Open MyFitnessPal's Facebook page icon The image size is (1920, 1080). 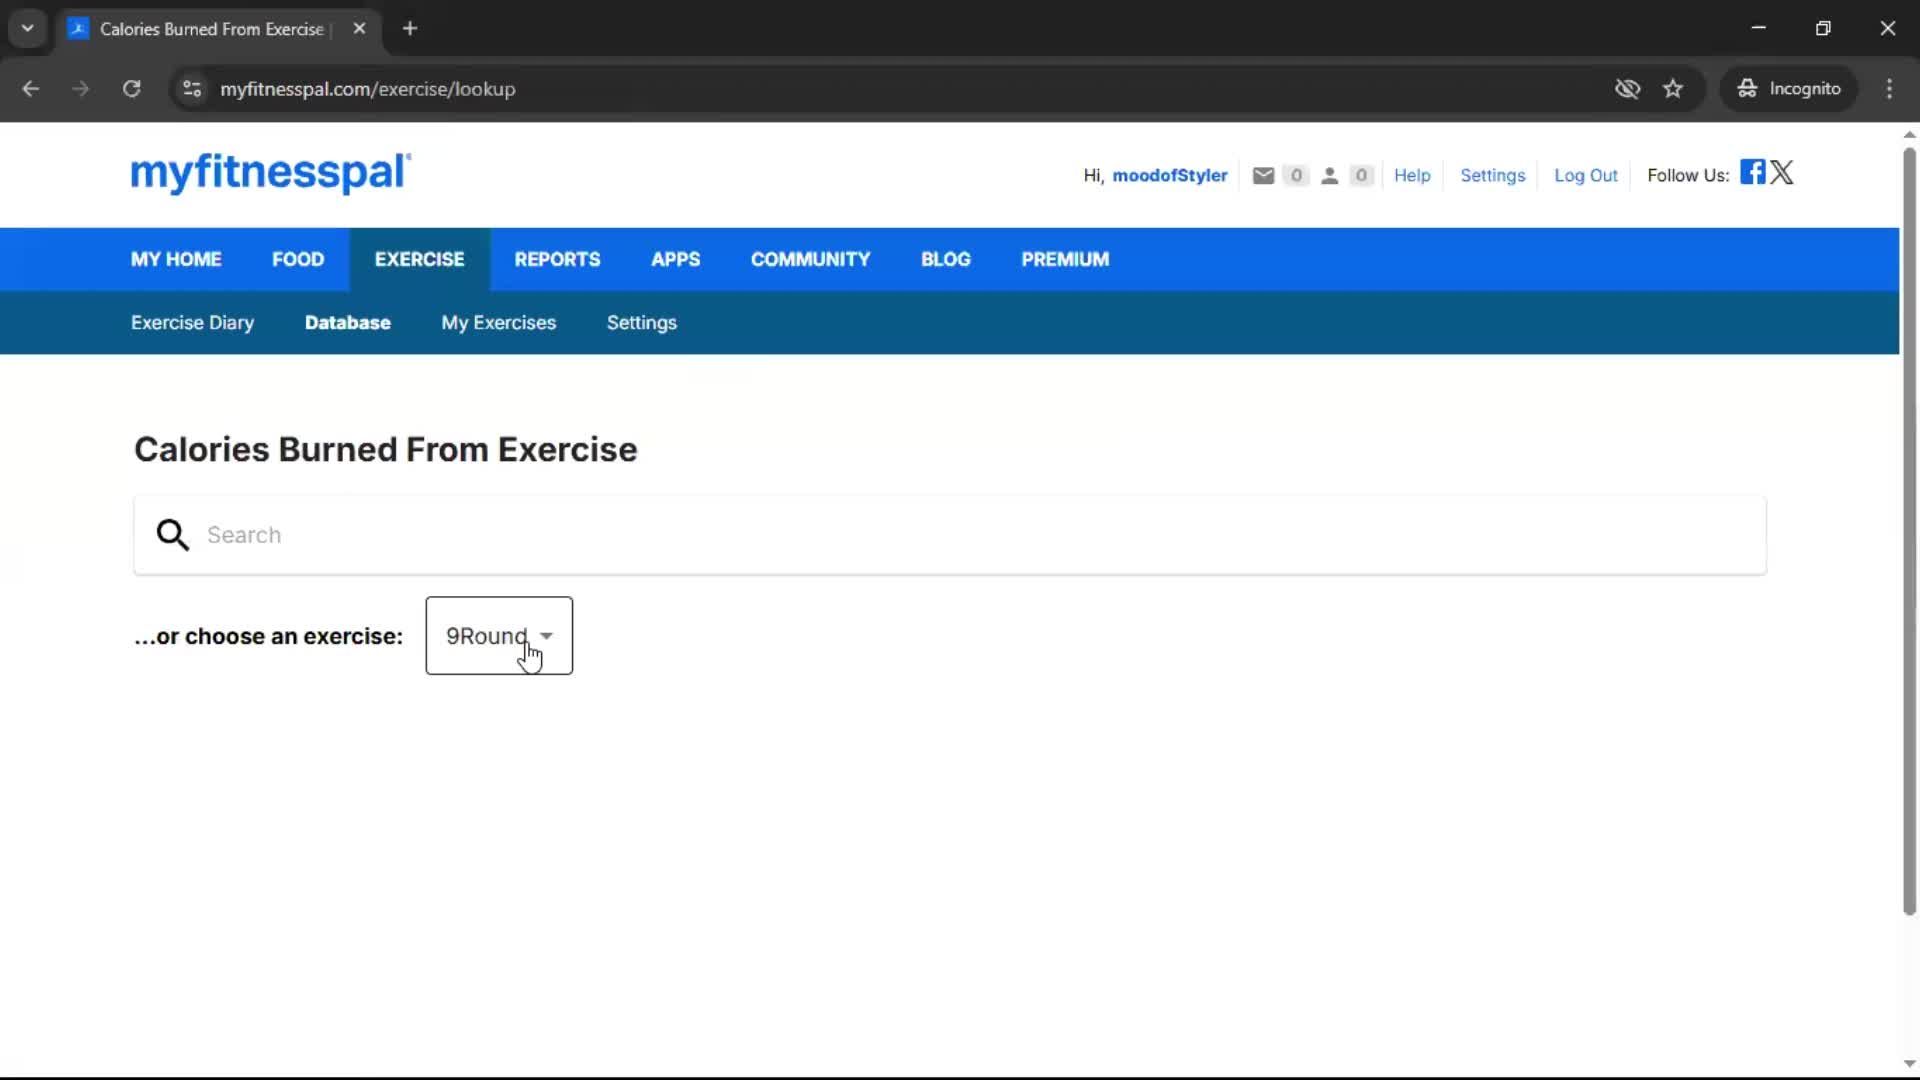(x=1751, y=172)
